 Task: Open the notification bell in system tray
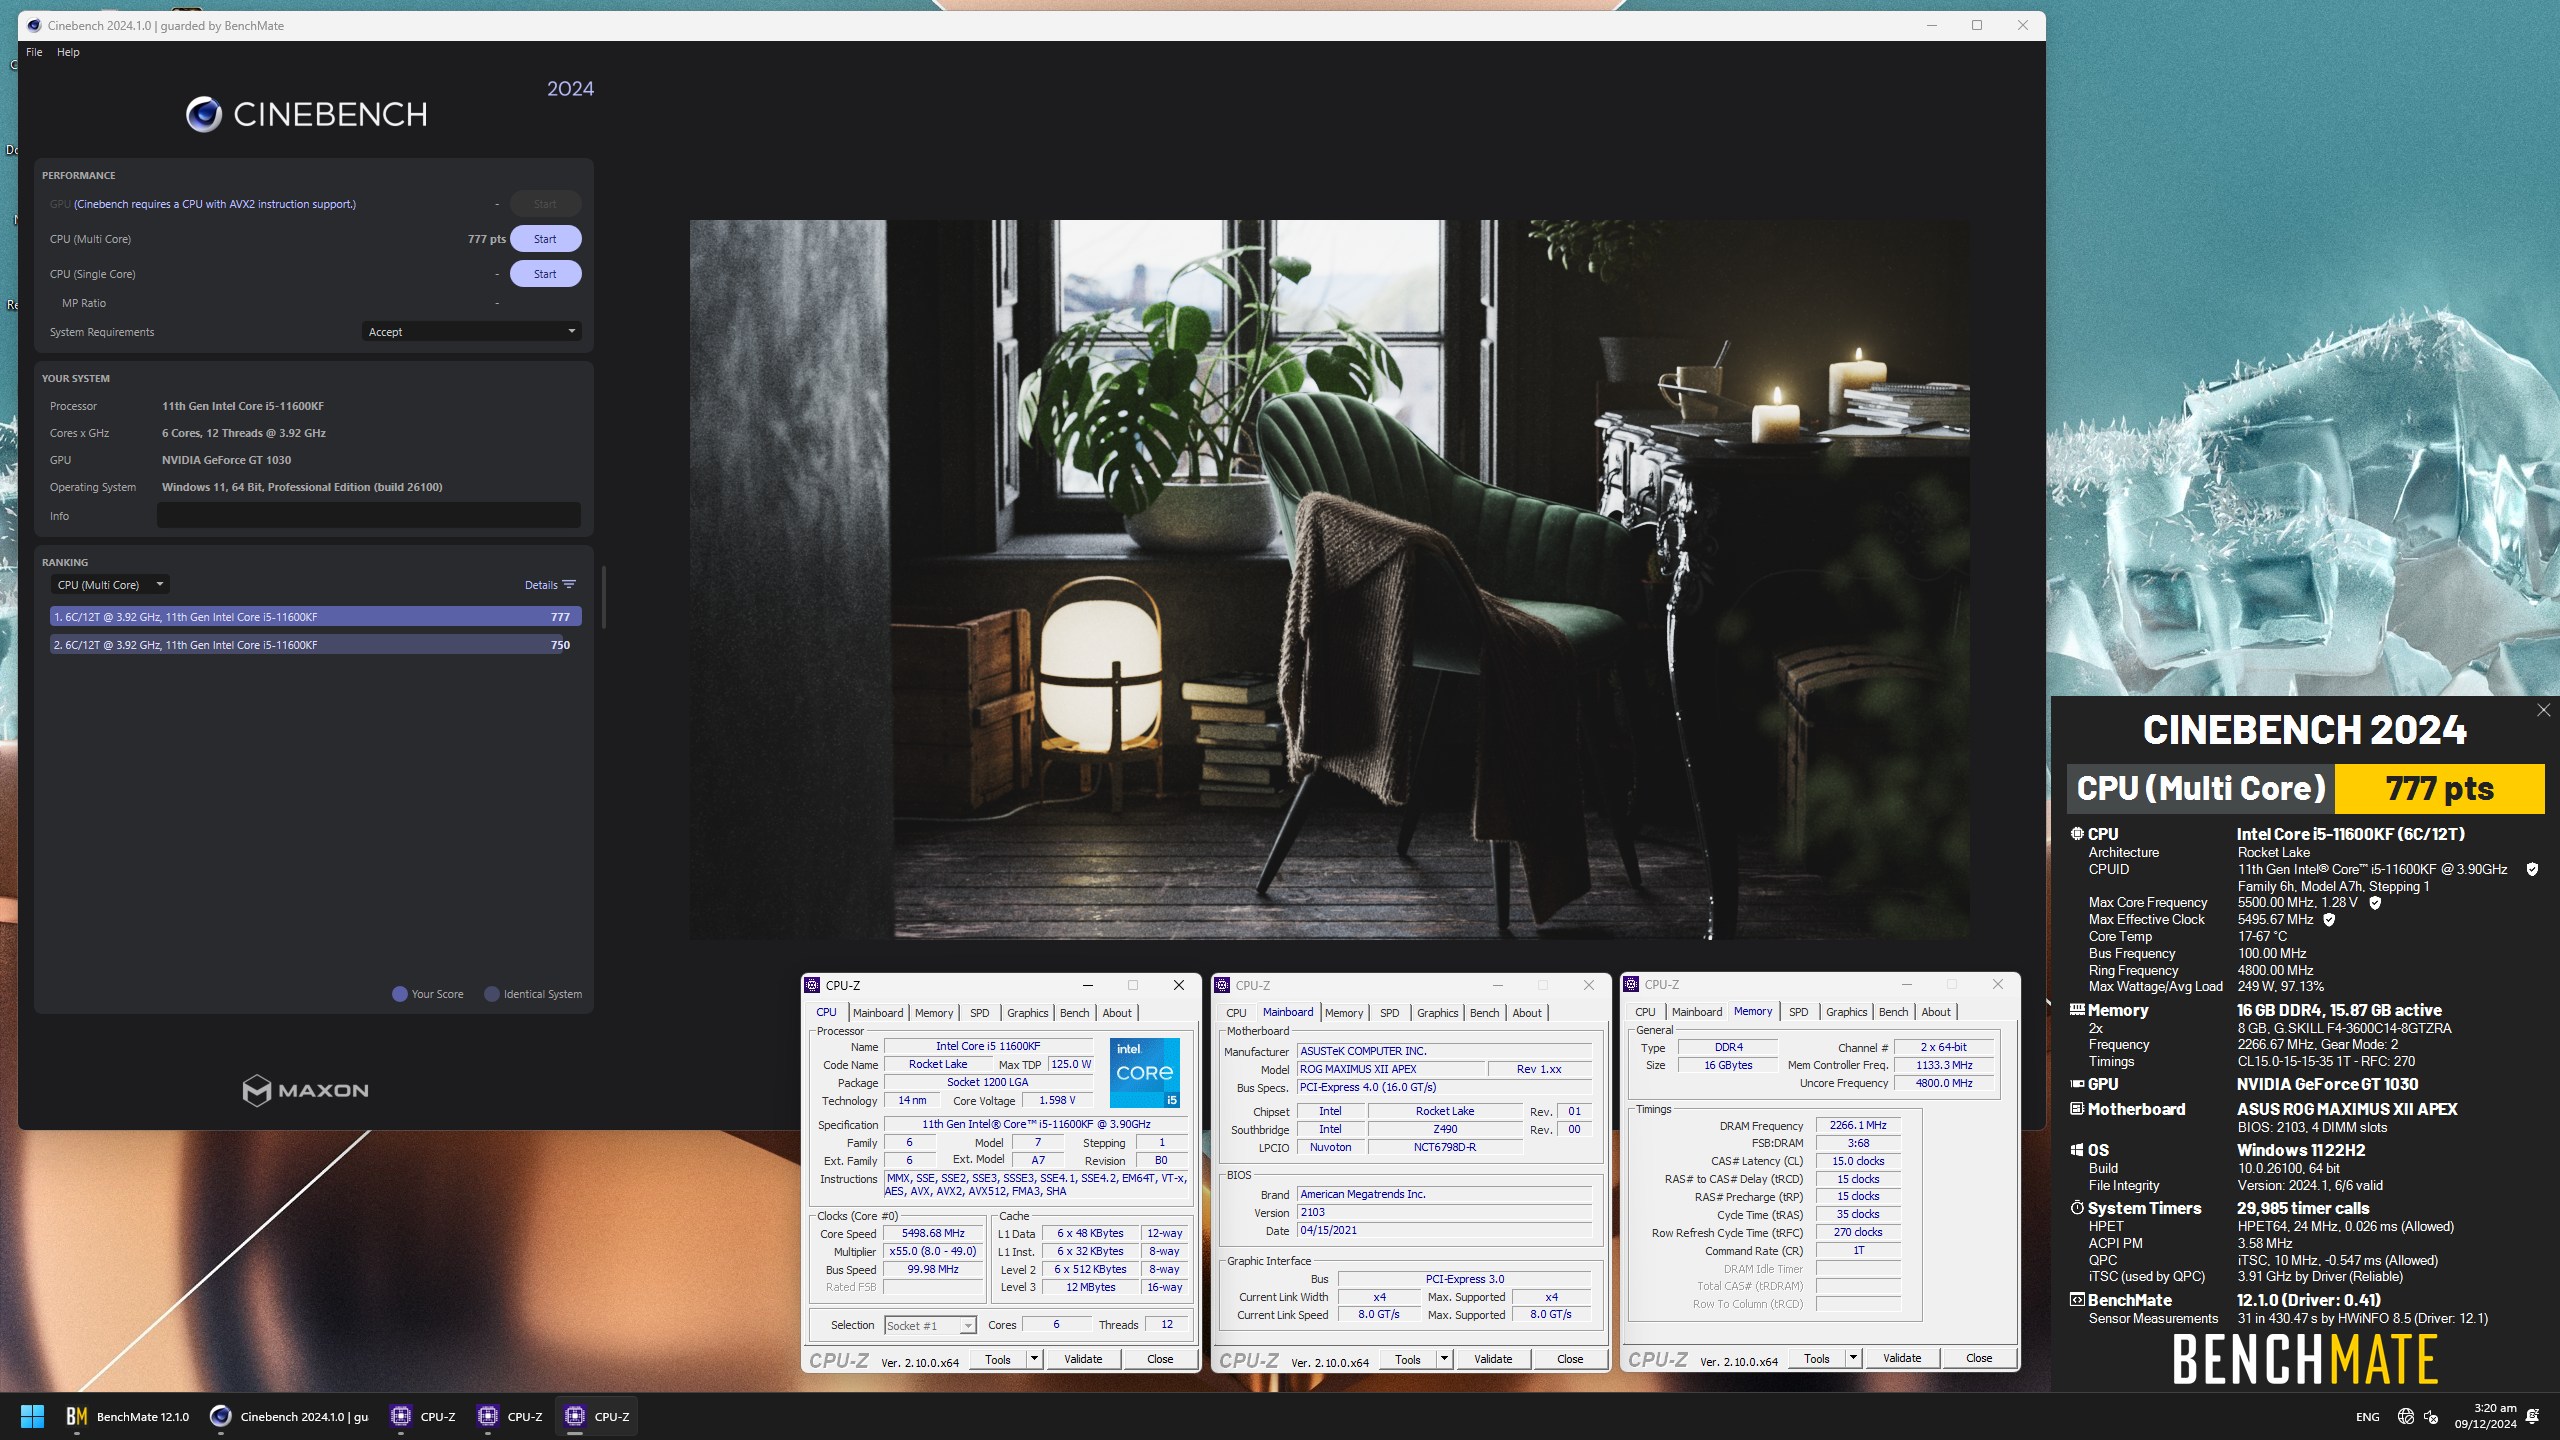click(x=2533, y=1416)
